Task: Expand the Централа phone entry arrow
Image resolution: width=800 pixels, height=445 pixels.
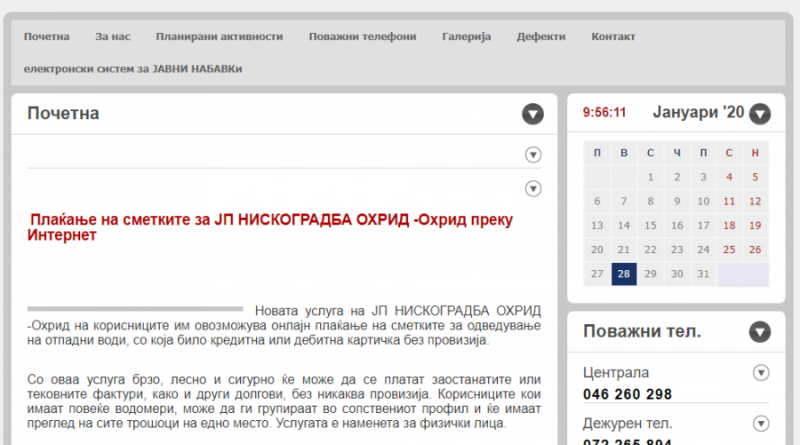Action: (760, 373)
